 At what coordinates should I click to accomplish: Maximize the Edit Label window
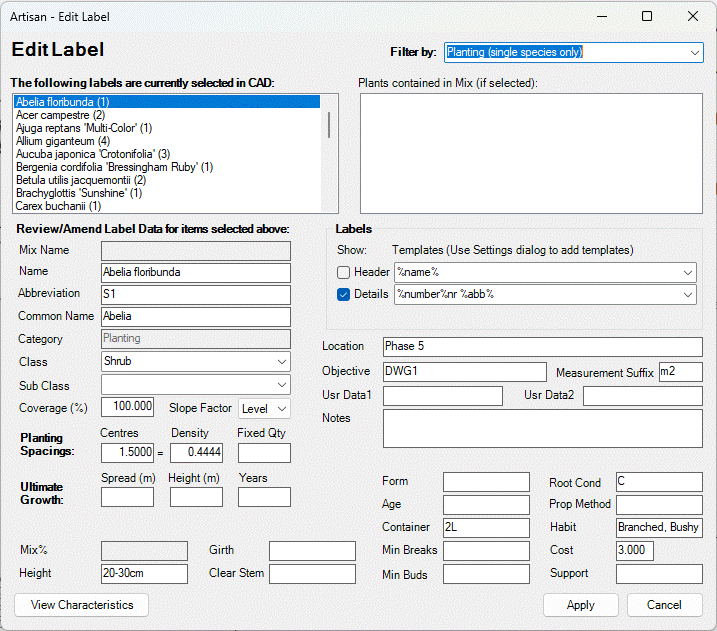(x=647, y=16)
